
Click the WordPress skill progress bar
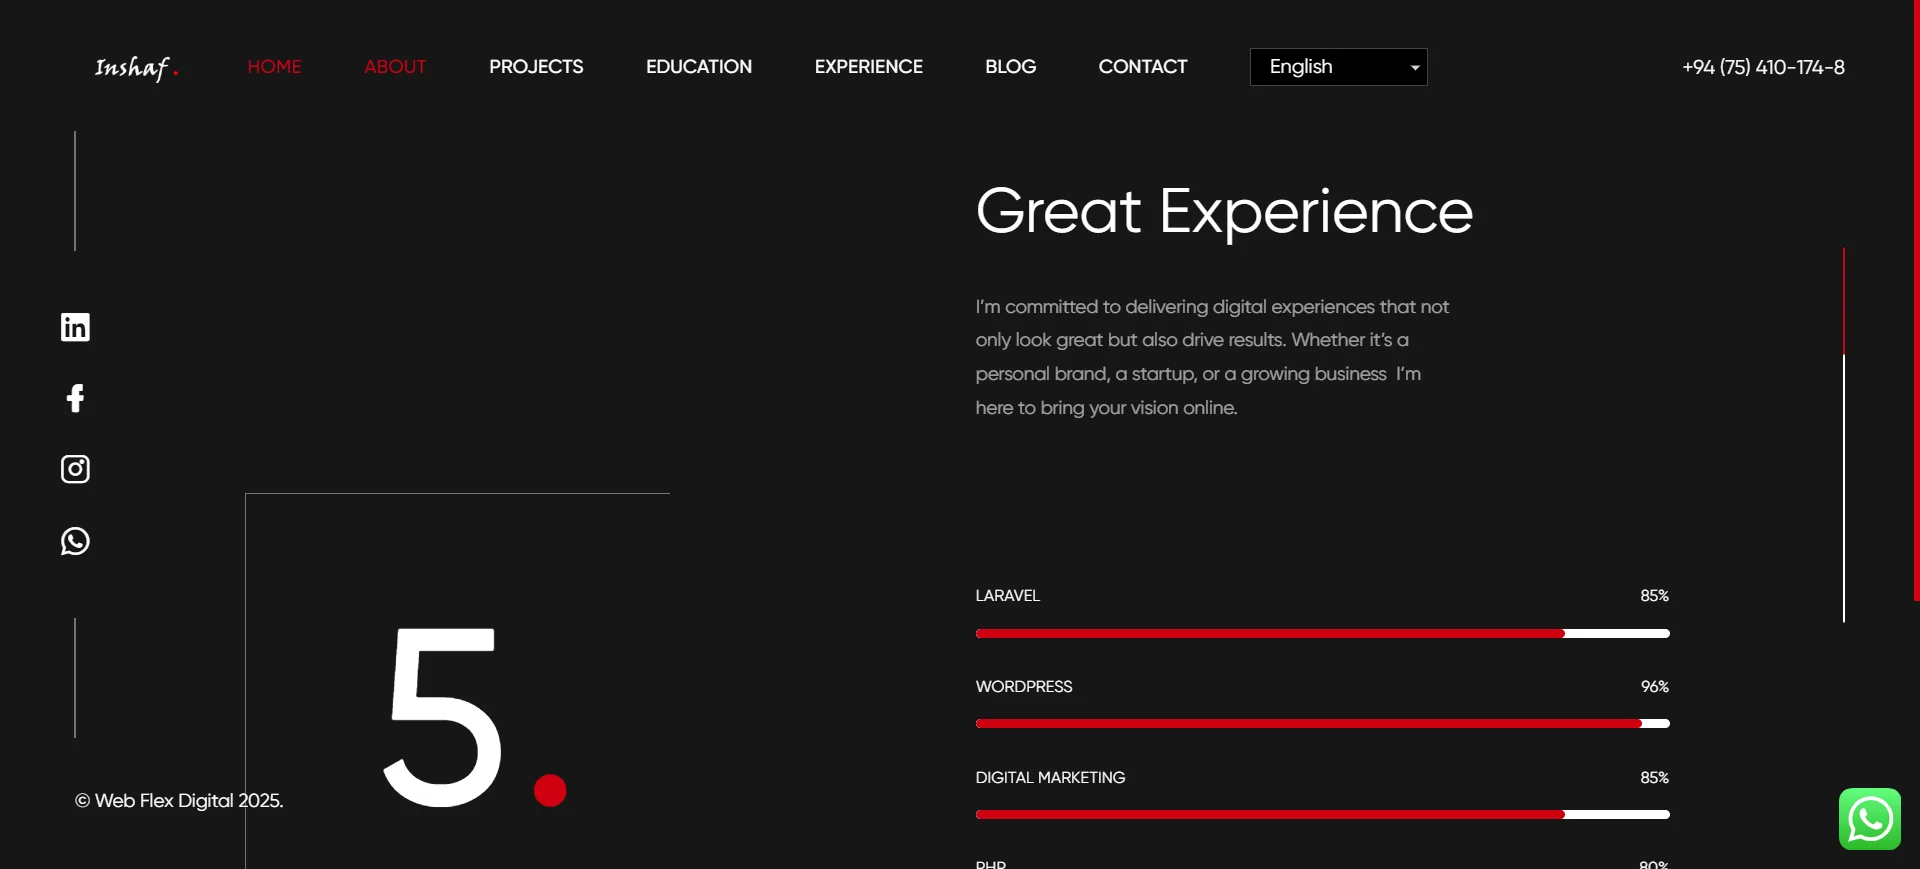coord(1322,723)
